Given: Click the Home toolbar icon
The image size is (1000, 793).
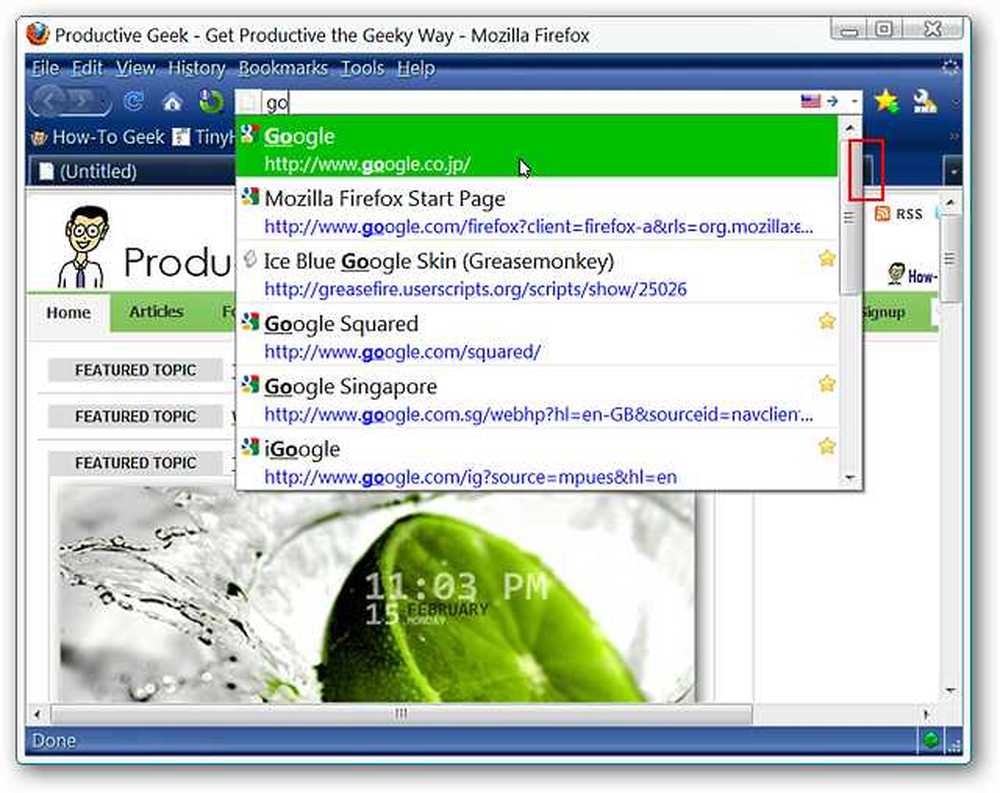Looking at the screenshot, I should coord(172,101).
